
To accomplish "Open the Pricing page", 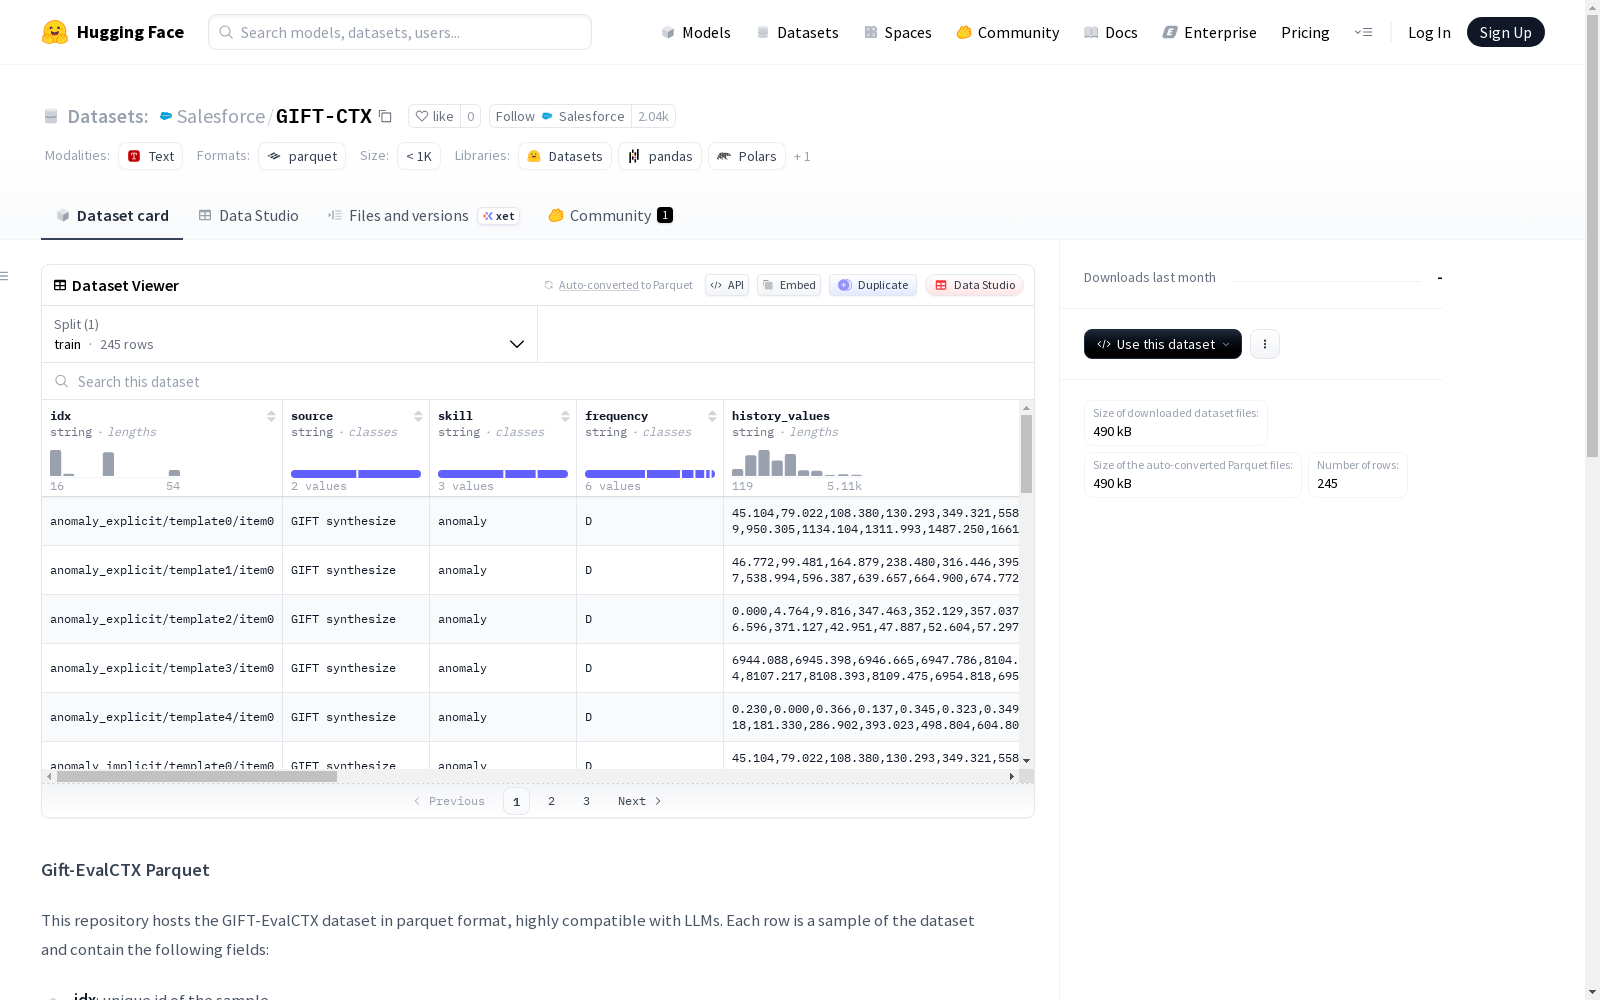I will coord(1305,32).
